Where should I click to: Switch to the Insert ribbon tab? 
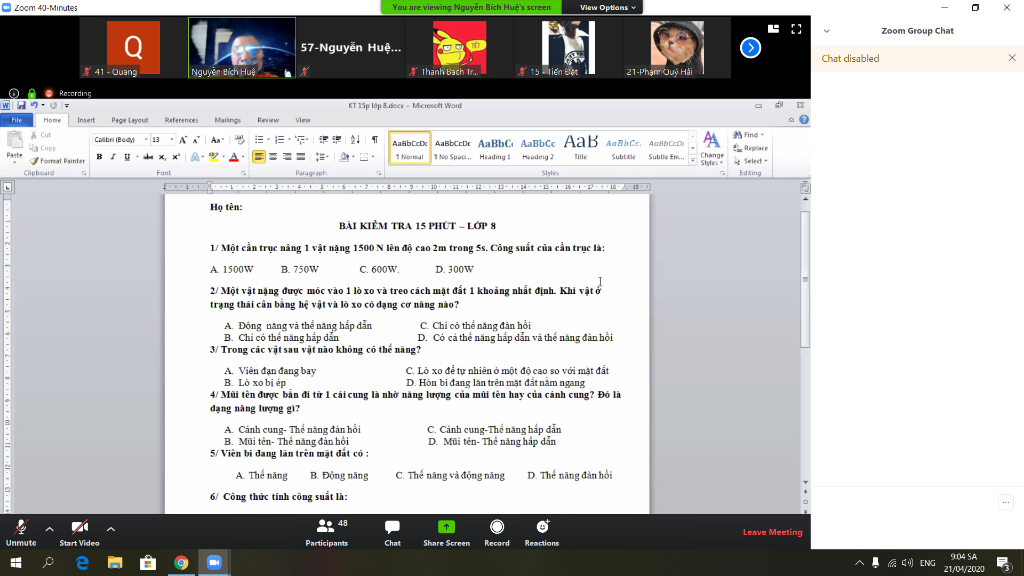click(x=86, y=120)
